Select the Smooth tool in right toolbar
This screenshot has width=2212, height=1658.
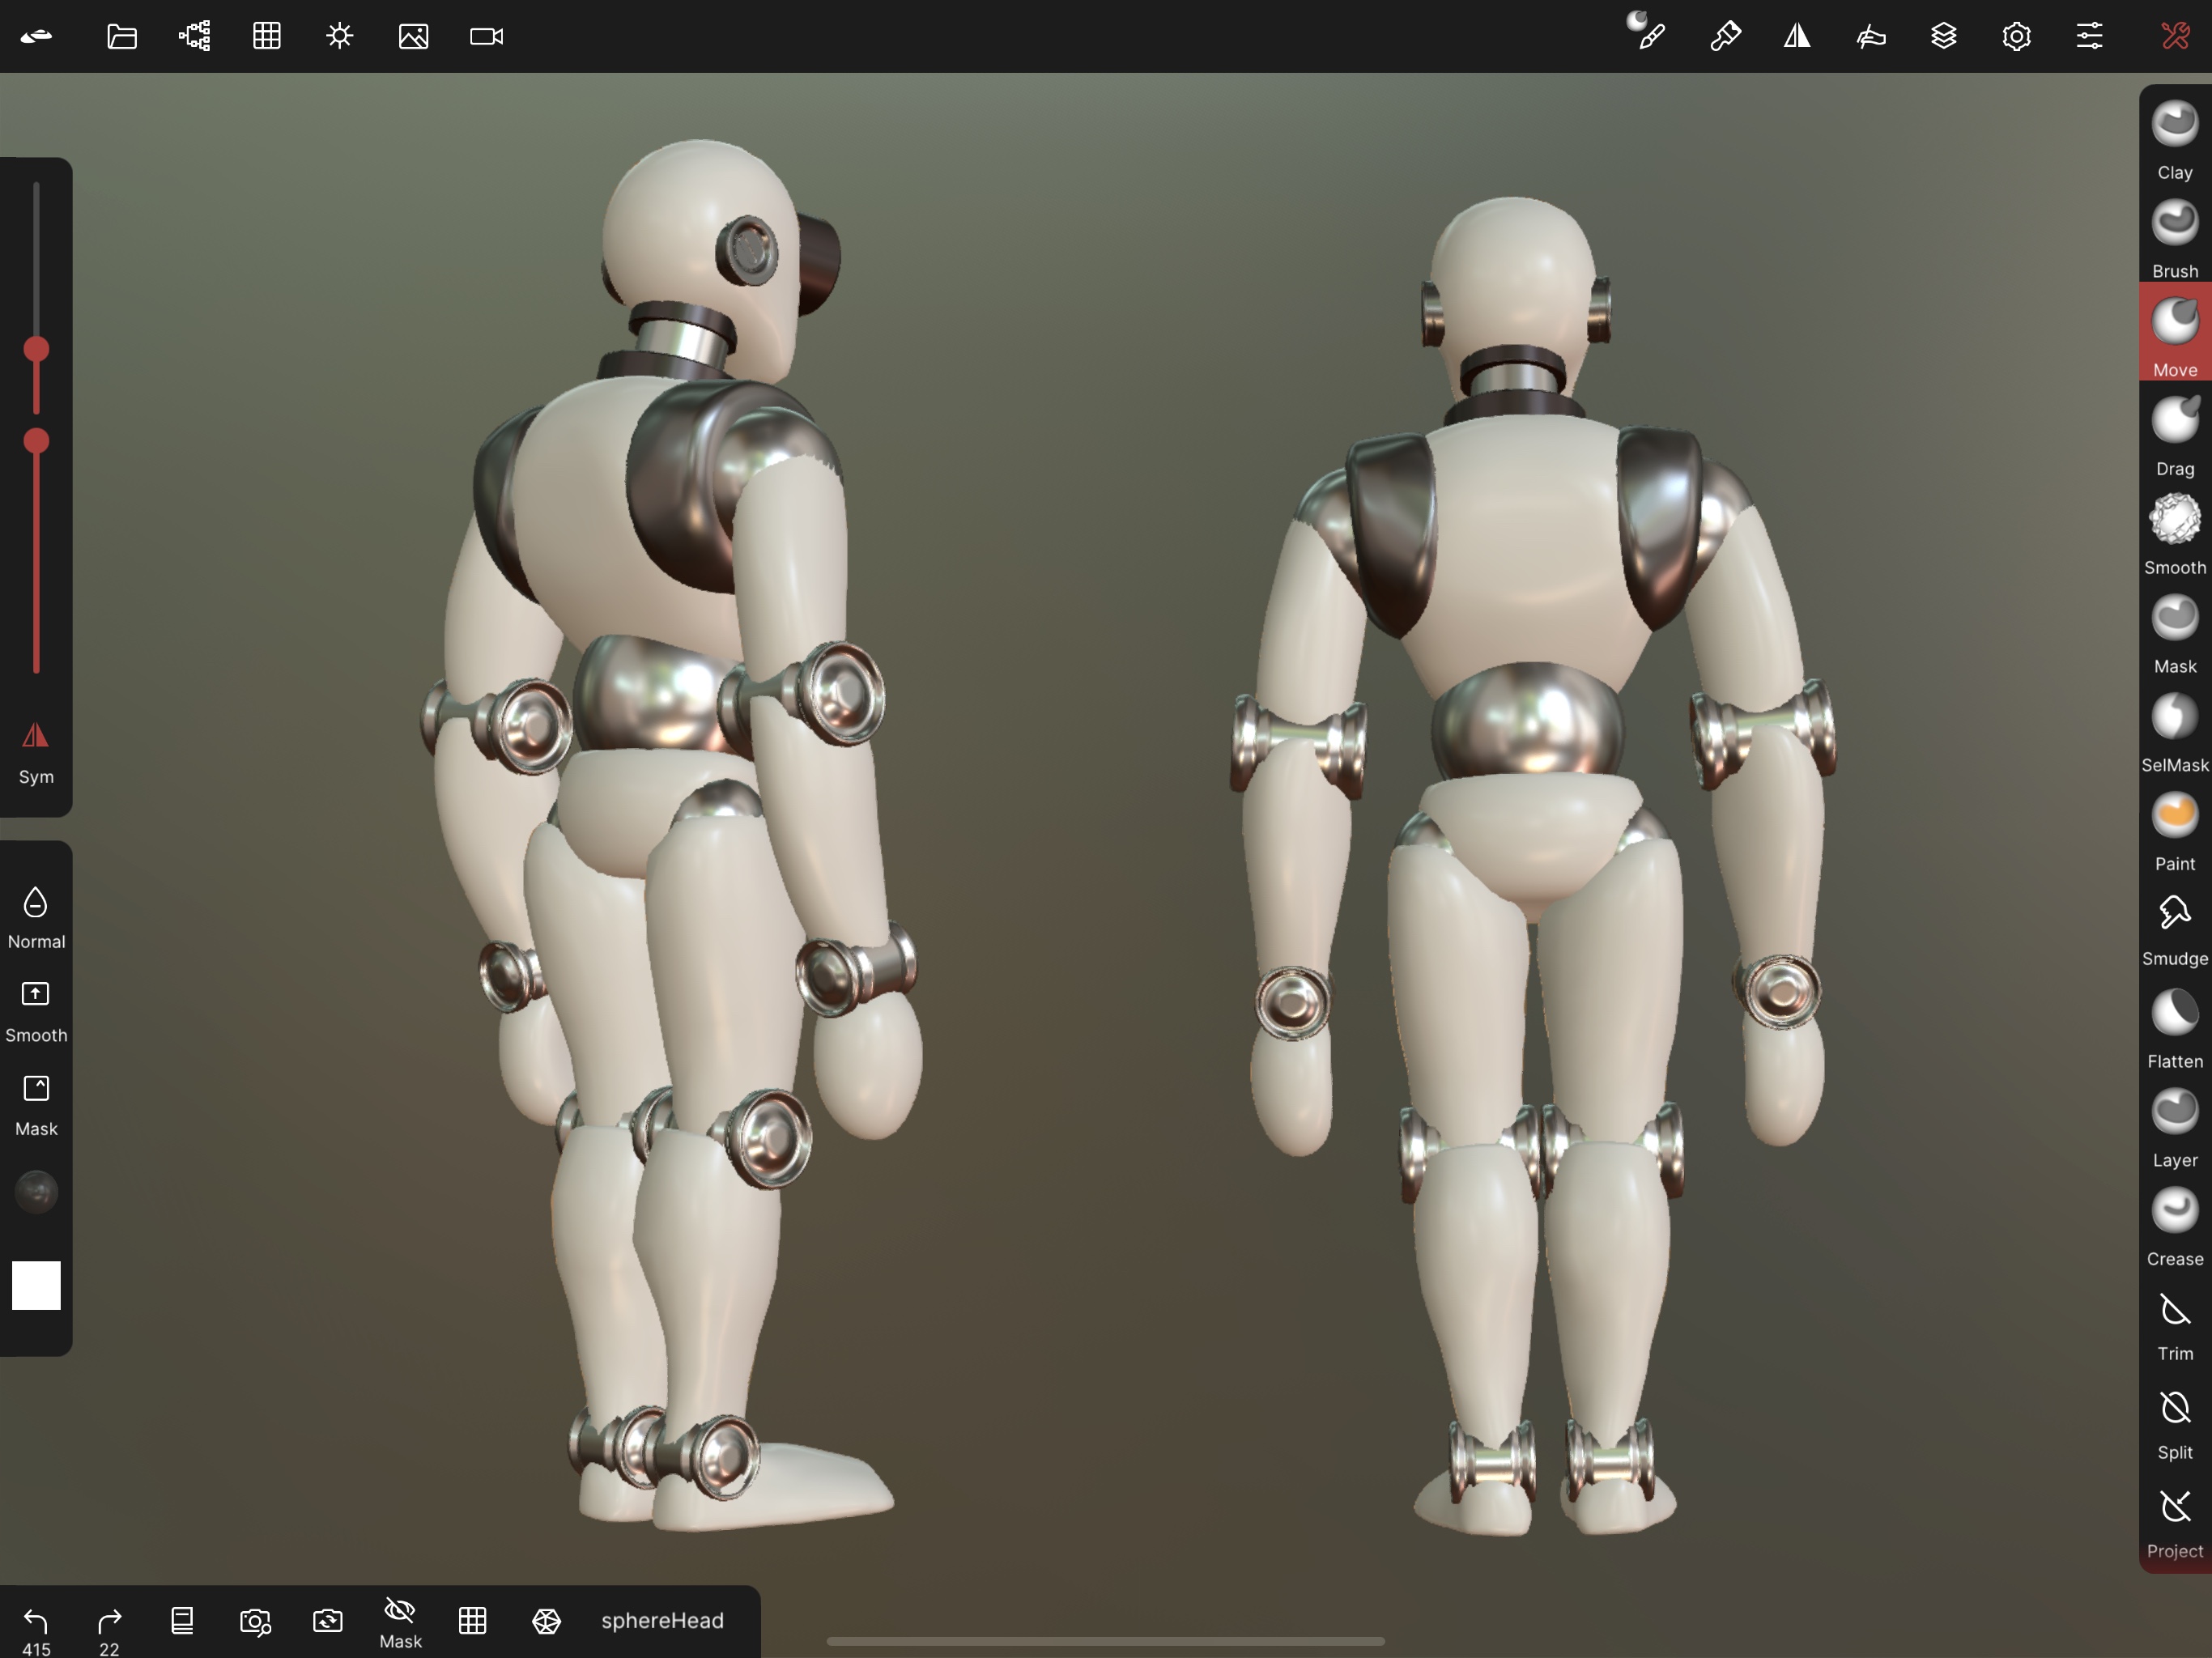click(2174, 532)
